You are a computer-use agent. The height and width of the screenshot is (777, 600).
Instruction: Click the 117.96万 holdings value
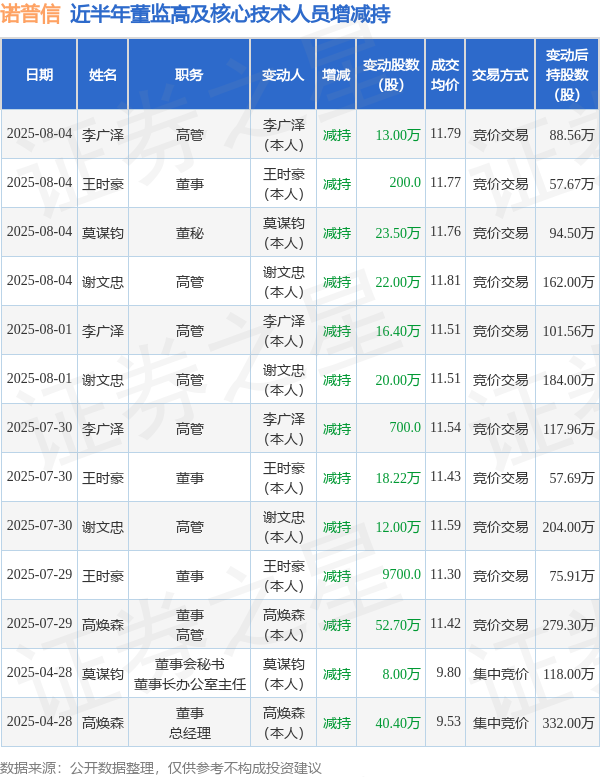(568, 429)
